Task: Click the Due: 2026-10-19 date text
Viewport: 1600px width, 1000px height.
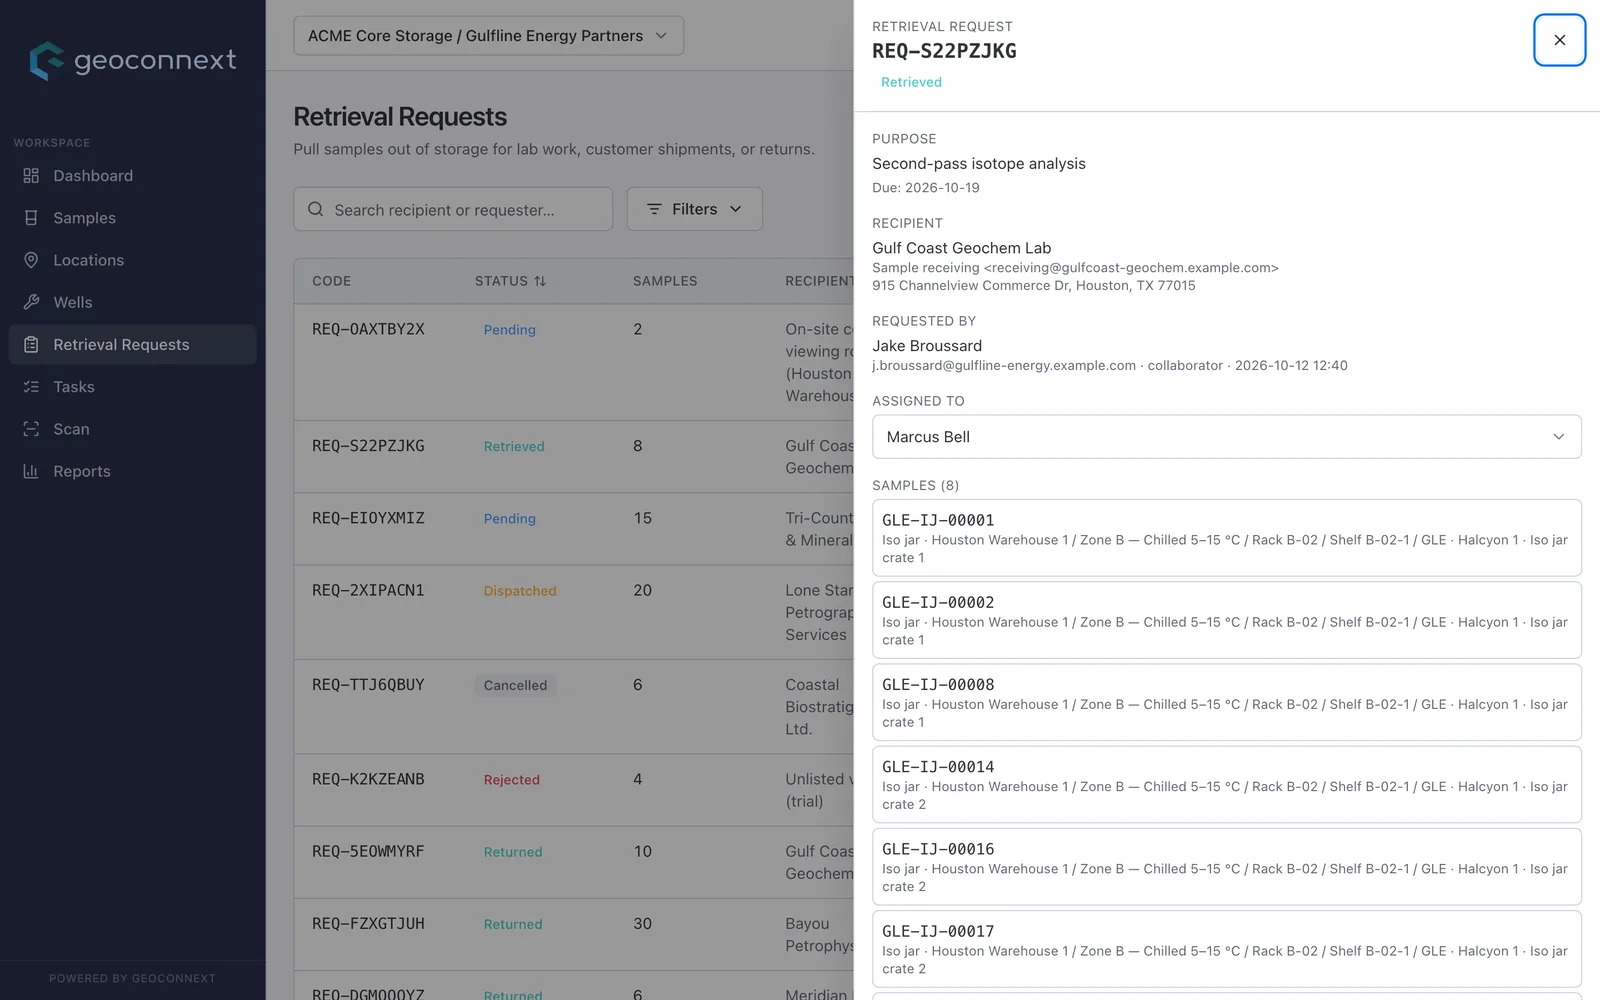Action: click(926, 188)
